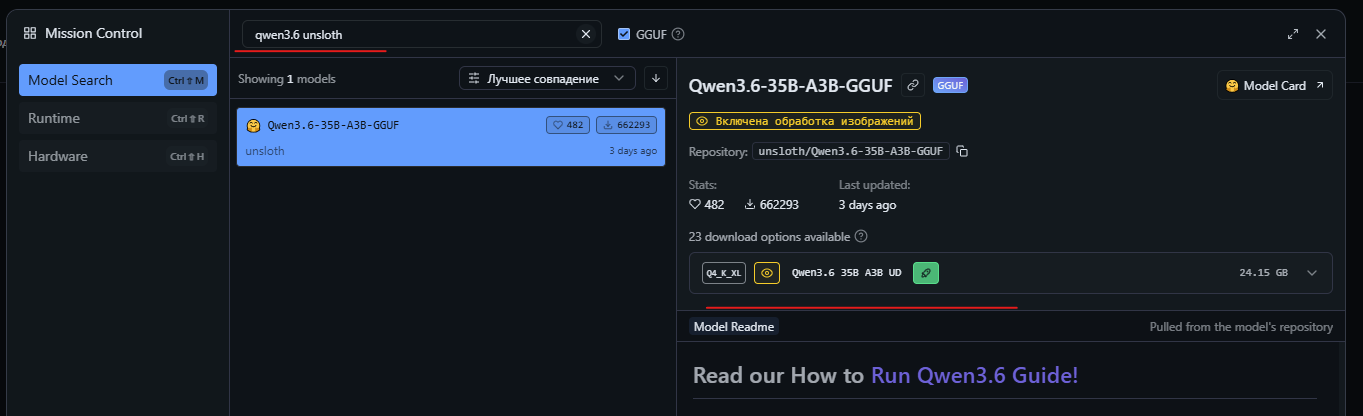Click the Mission Control grid icon

click(30, 33)
